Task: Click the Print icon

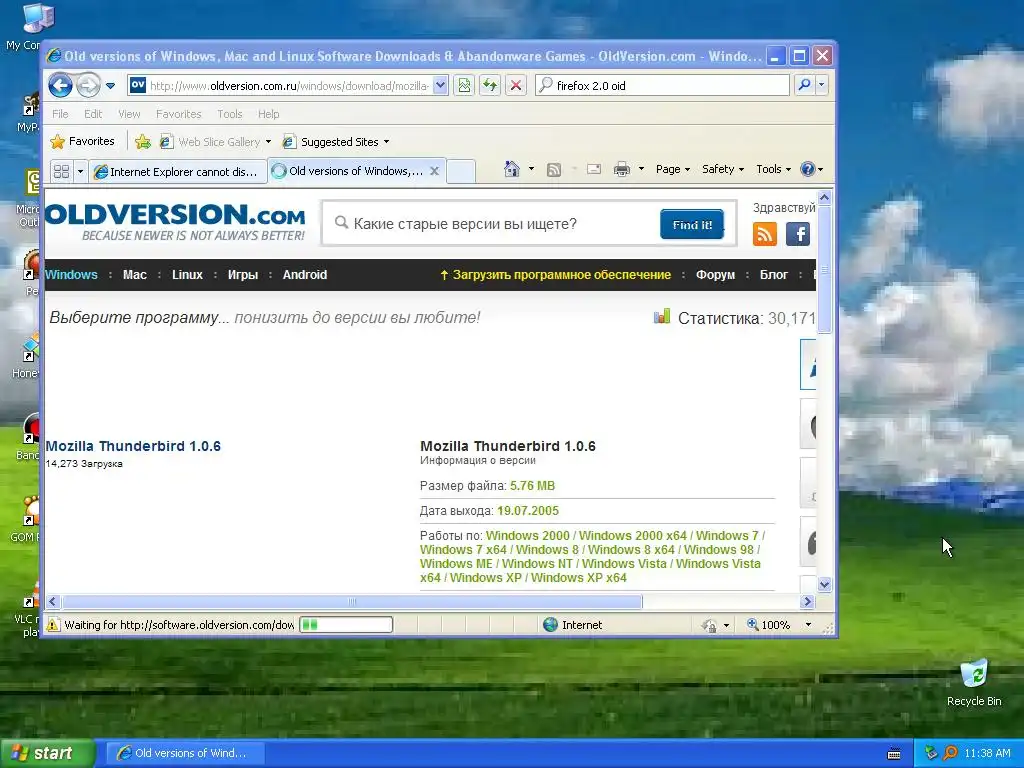Action: coord(622,170)
